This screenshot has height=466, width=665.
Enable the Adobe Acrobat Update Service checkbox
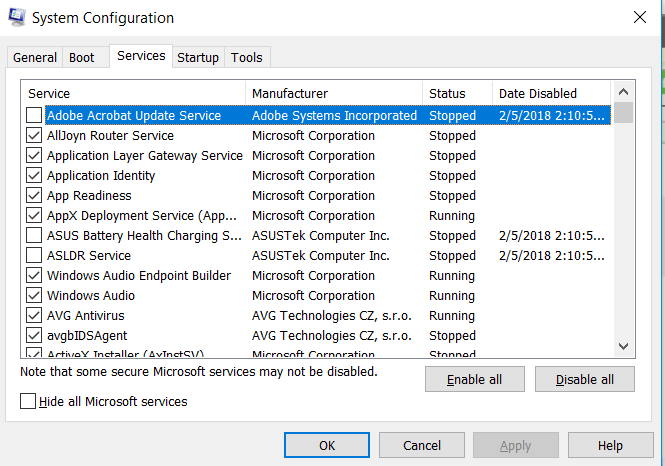coord(34,115)
